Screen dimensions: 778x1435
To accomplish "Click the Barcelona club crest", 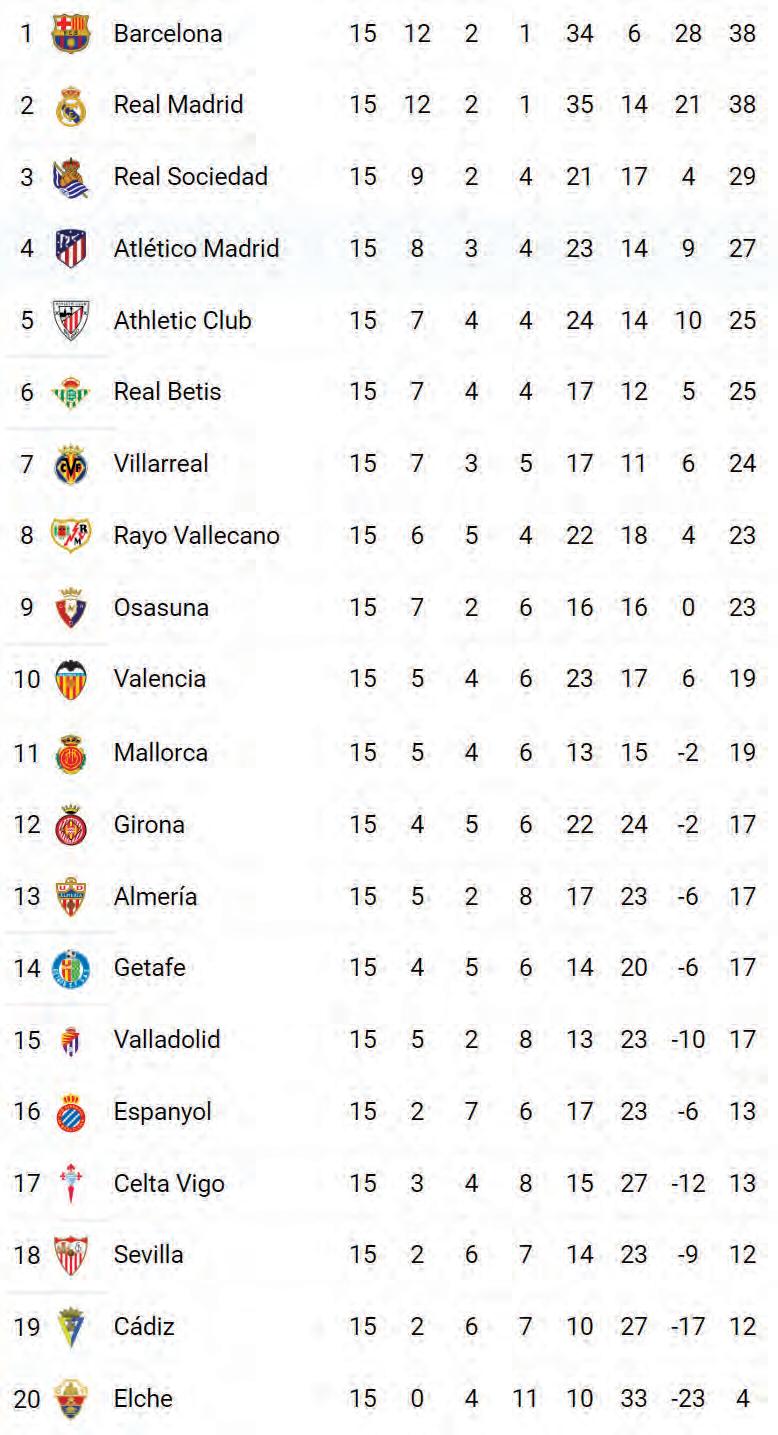I will click(70, 34).
